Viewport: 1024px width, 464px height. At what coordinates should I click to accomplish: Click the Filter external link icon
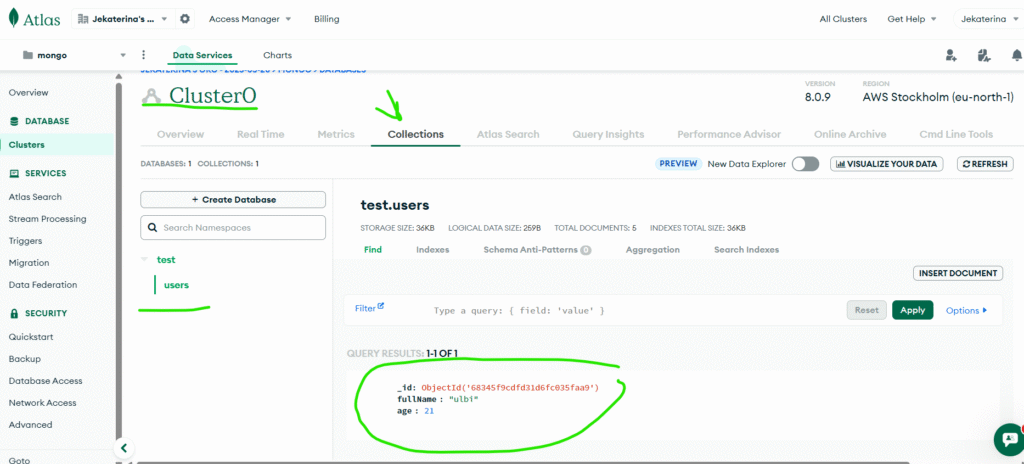click(x=381, y=306)
